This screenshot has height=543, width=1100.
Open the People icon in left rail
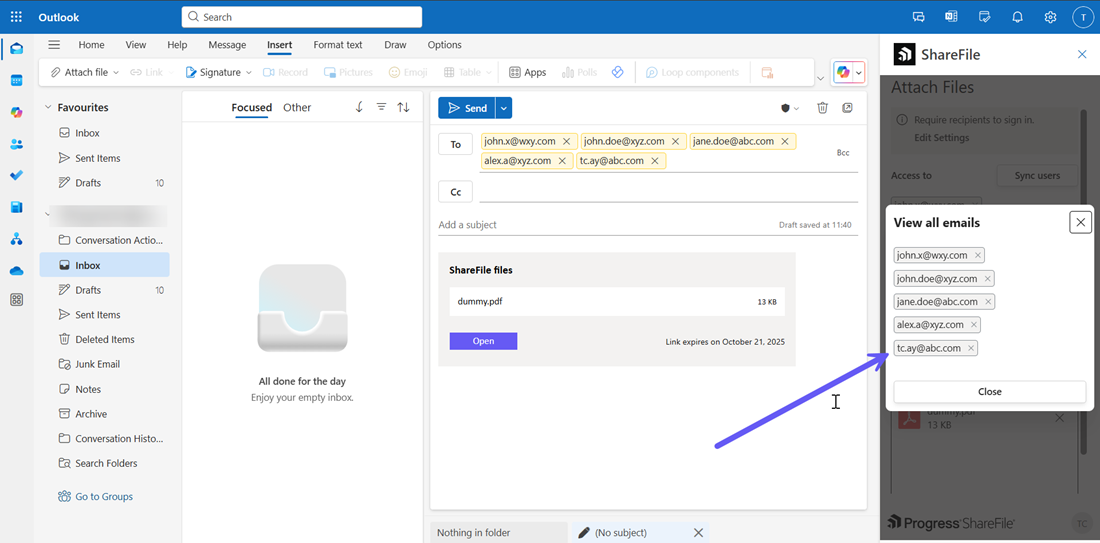pos(16,144)
